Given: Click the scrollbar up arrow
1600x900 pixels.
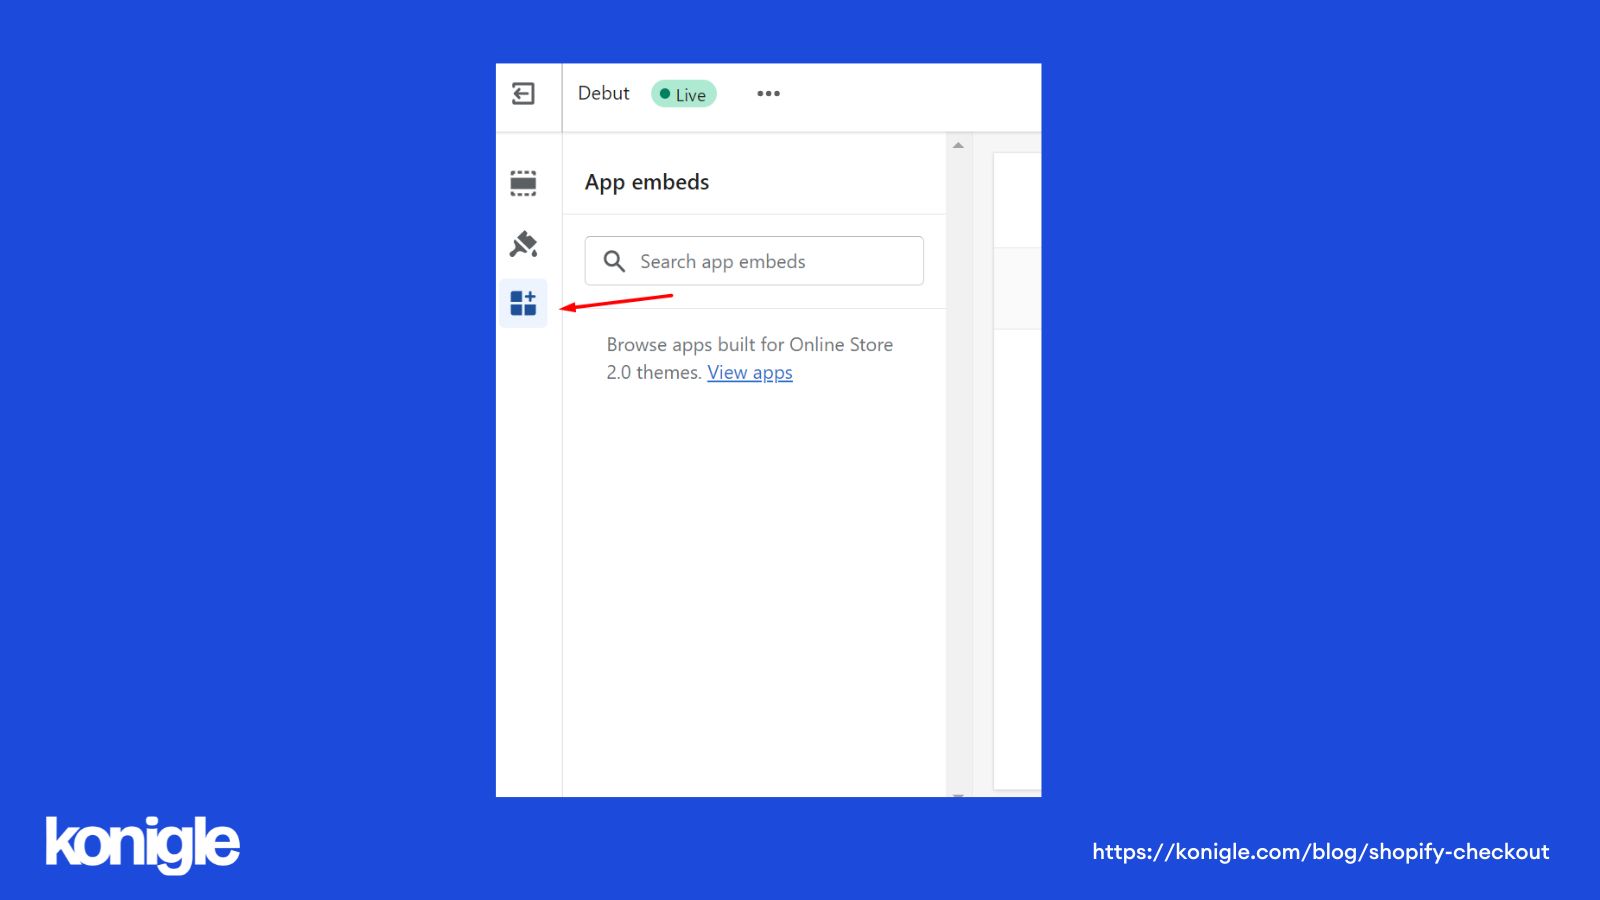Looking at the screenshot, I should click(958, 145).
